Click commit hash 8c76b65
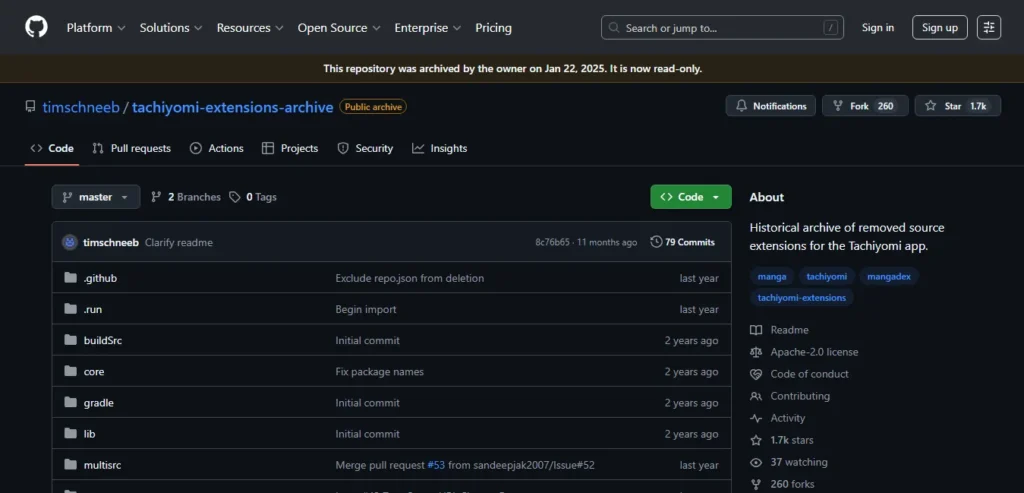 [552, 242]
